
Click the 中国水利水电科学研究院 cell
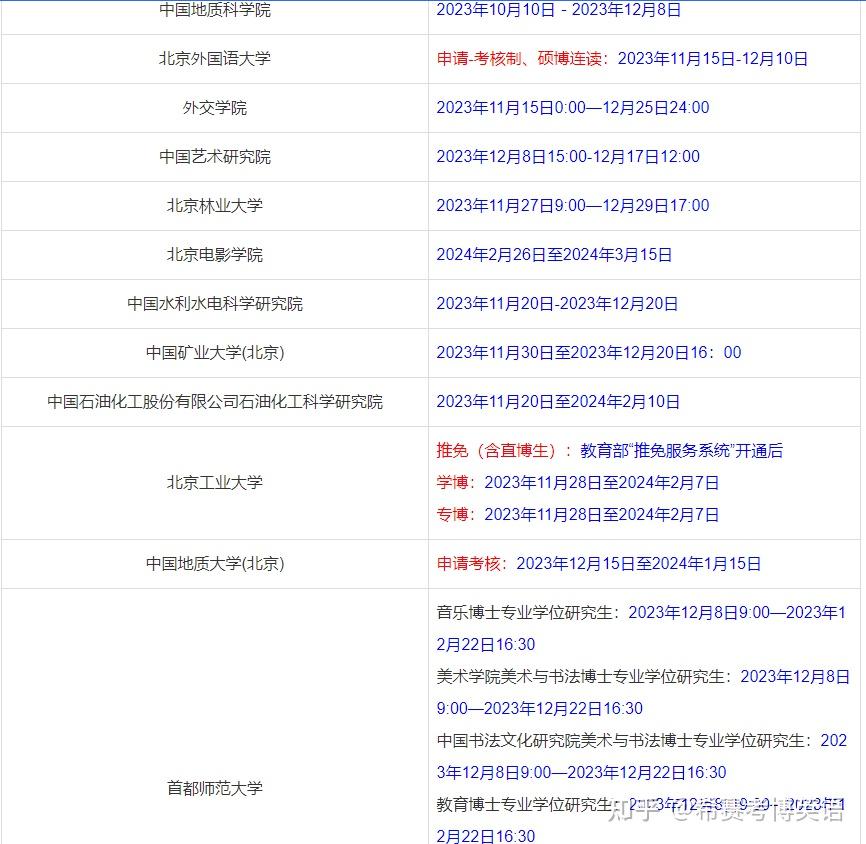click(215, 304)
